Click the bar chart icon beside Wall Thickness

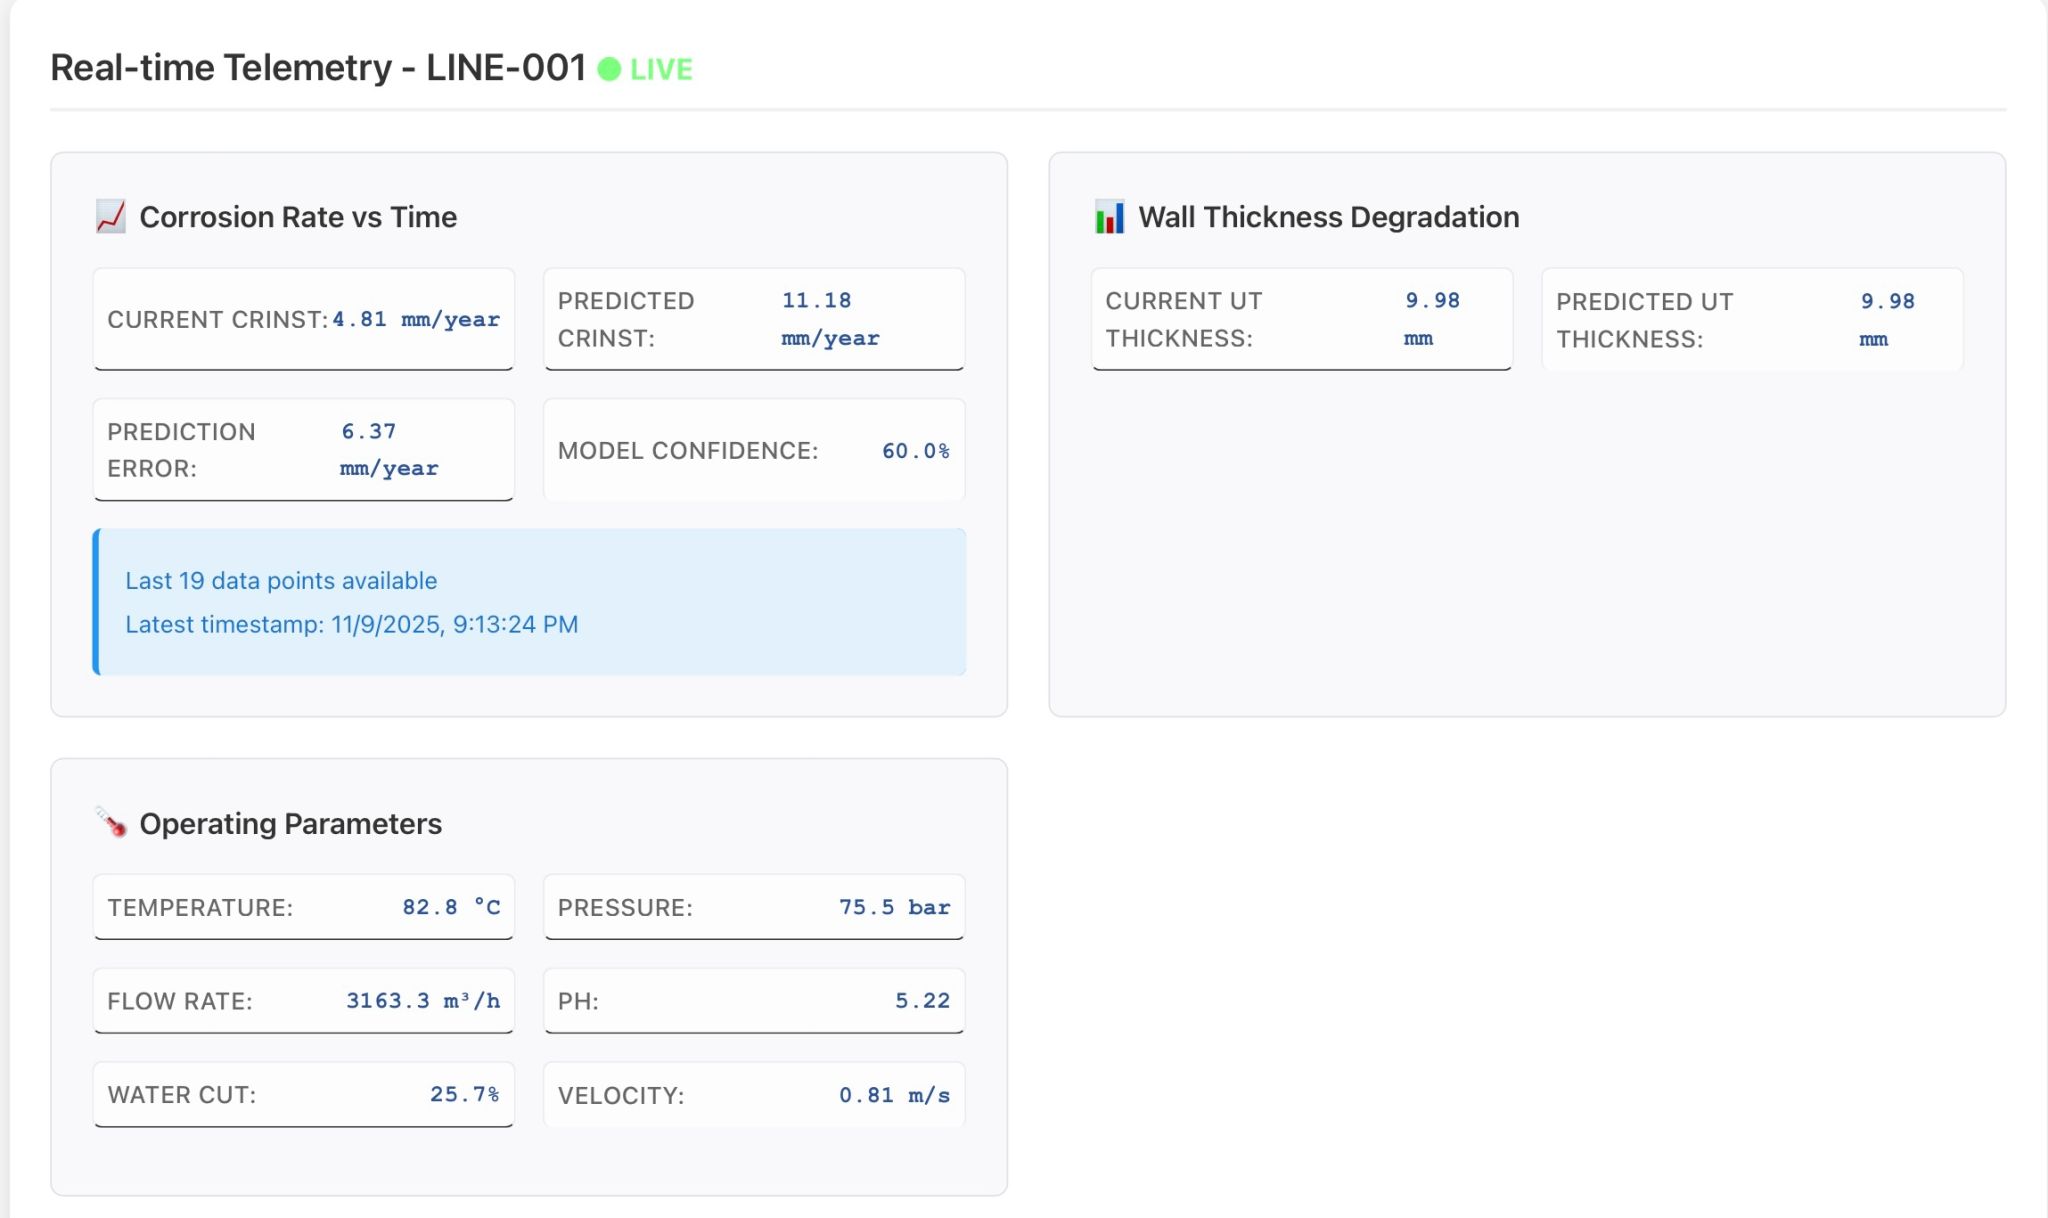pos(1109,217)
